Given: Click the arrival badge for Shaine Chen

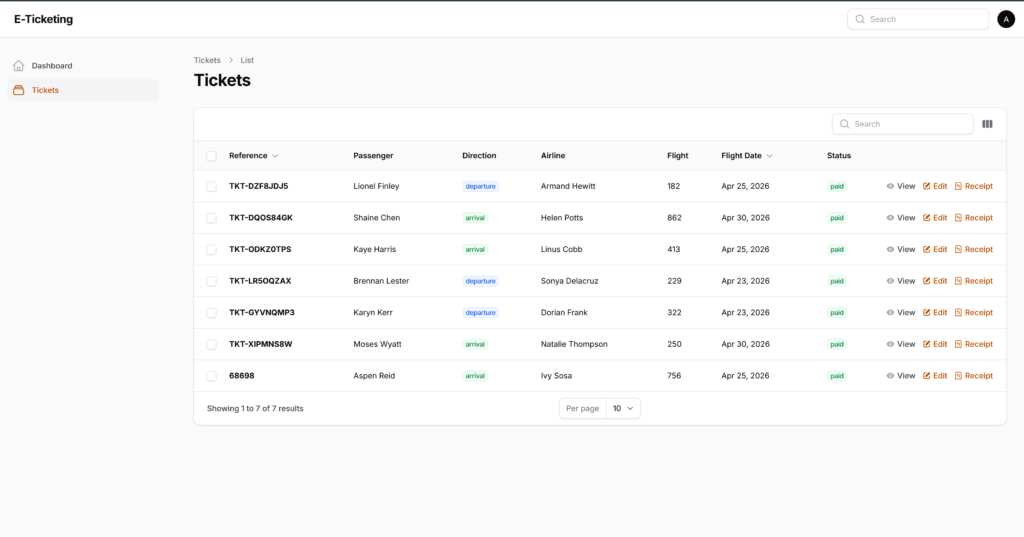Looking at the screenshot, I should (x=475, y=218).
